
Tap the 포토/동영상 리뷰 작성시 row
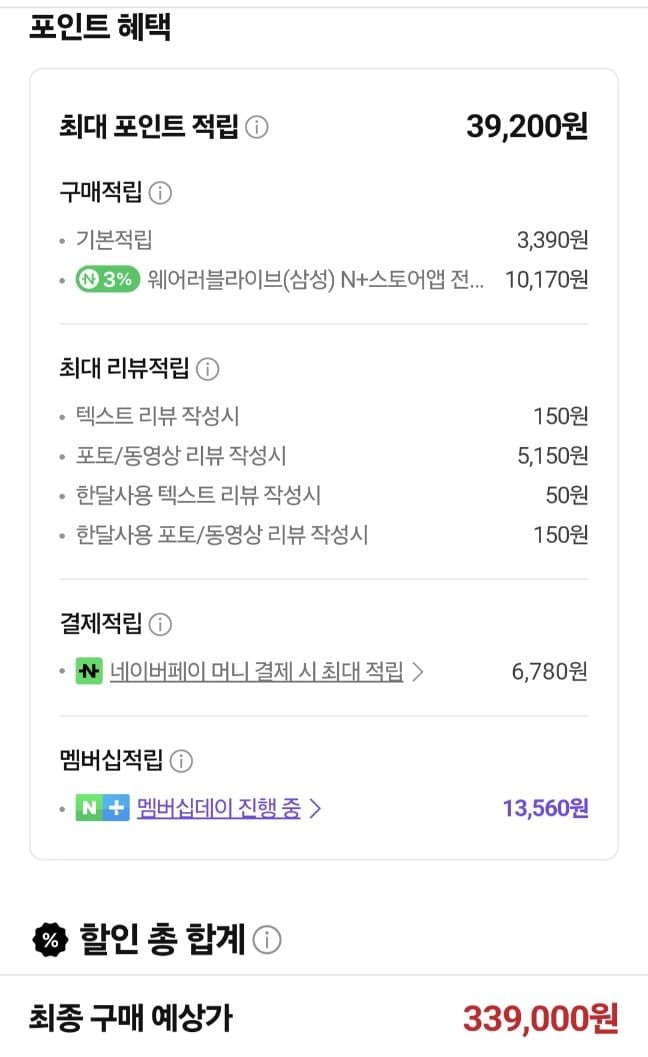click(324, 456)
